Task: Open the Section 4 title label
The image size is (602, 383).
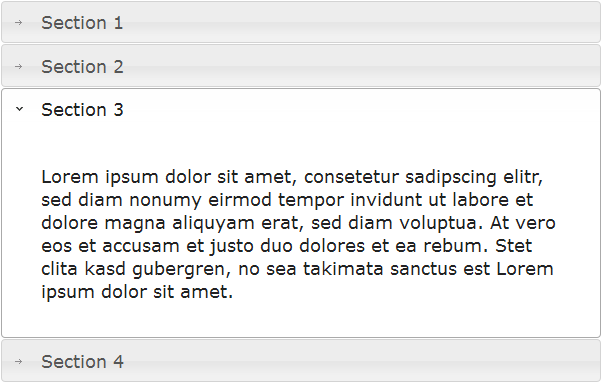Action: click(x=82, y=362)
